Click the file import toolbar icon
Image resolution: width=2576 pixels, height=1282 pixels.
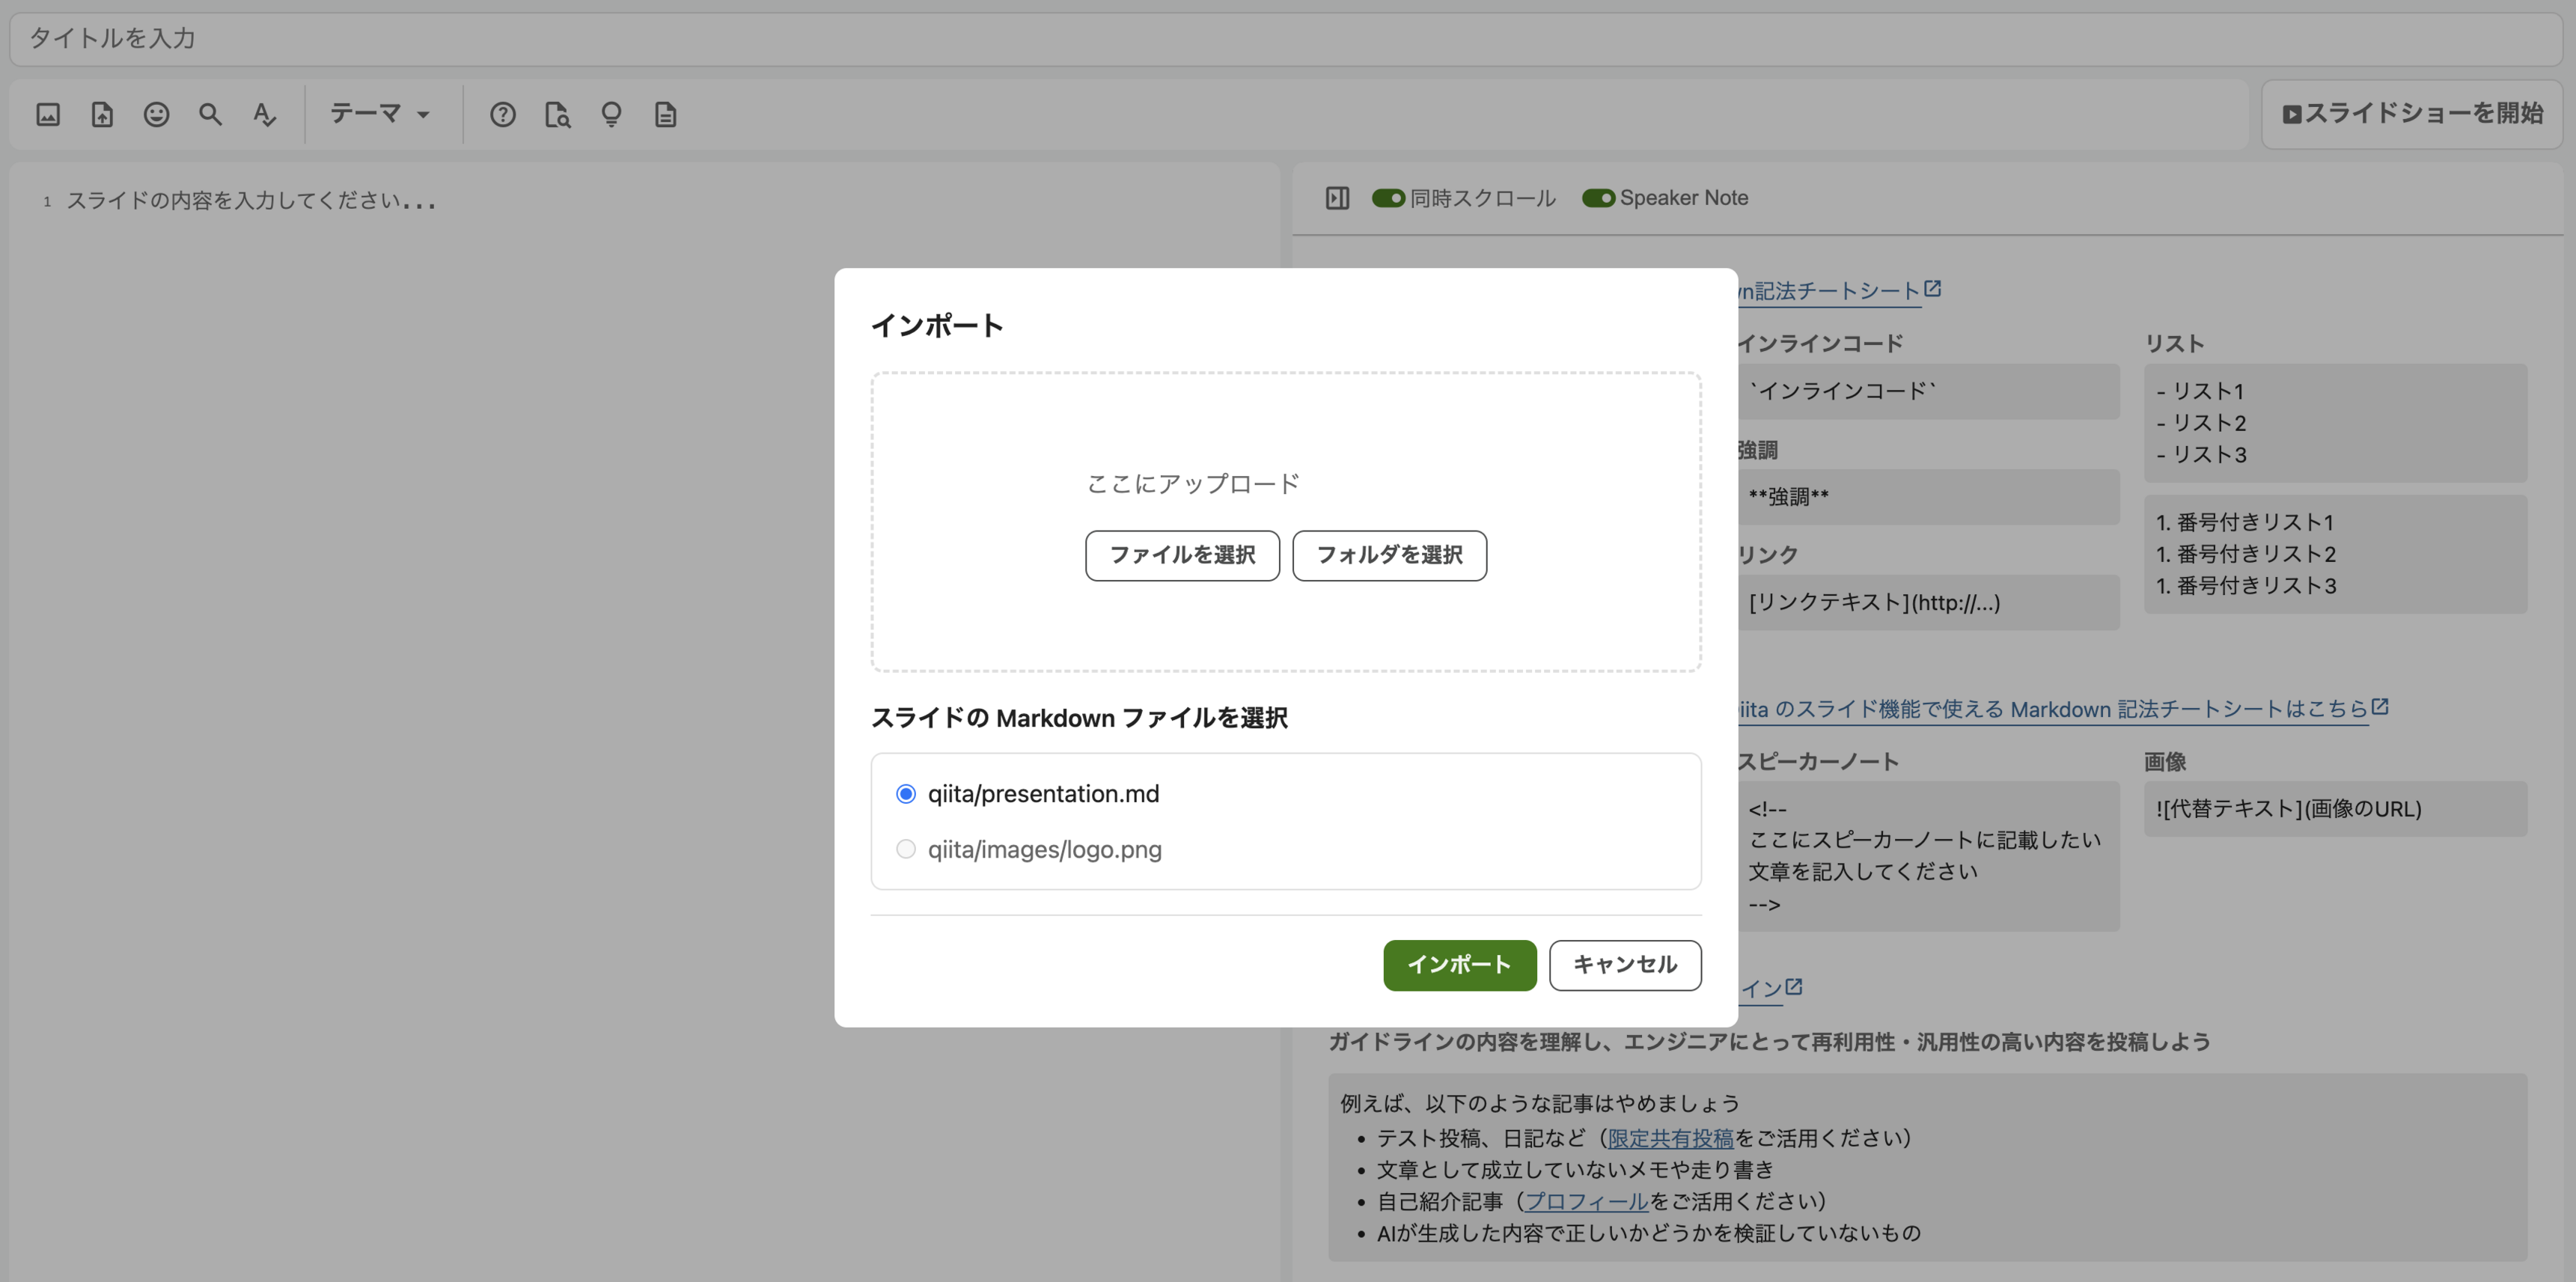coord(102,114)
